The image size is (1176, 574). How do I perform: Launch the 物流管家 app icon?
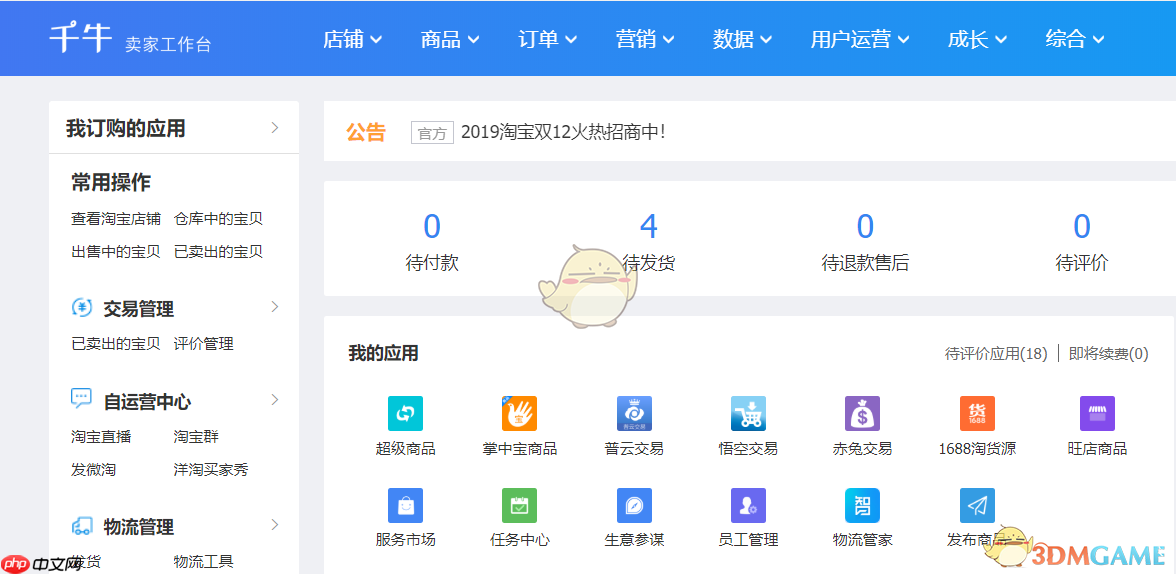(x=862, y=506)
